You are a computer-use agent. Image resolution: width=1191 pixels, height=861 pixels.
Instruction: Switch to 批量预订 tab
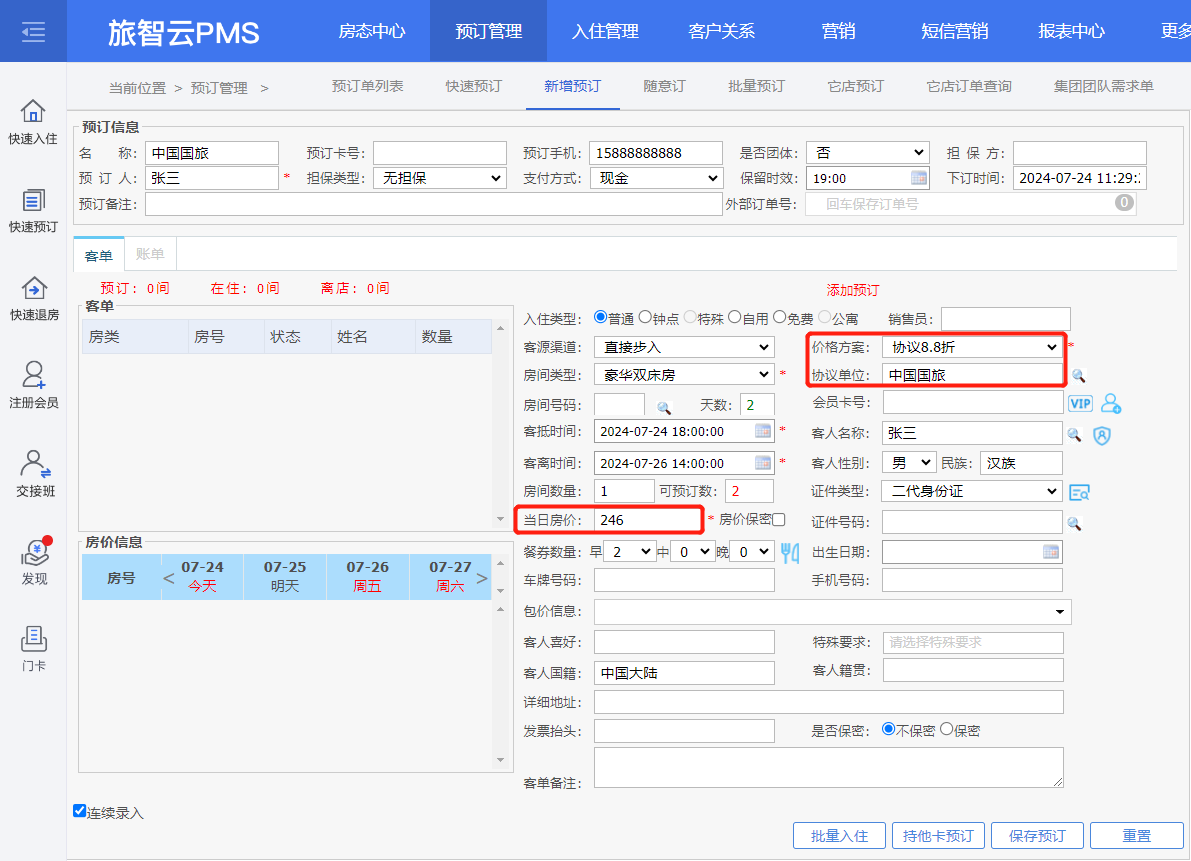point(756,86)
